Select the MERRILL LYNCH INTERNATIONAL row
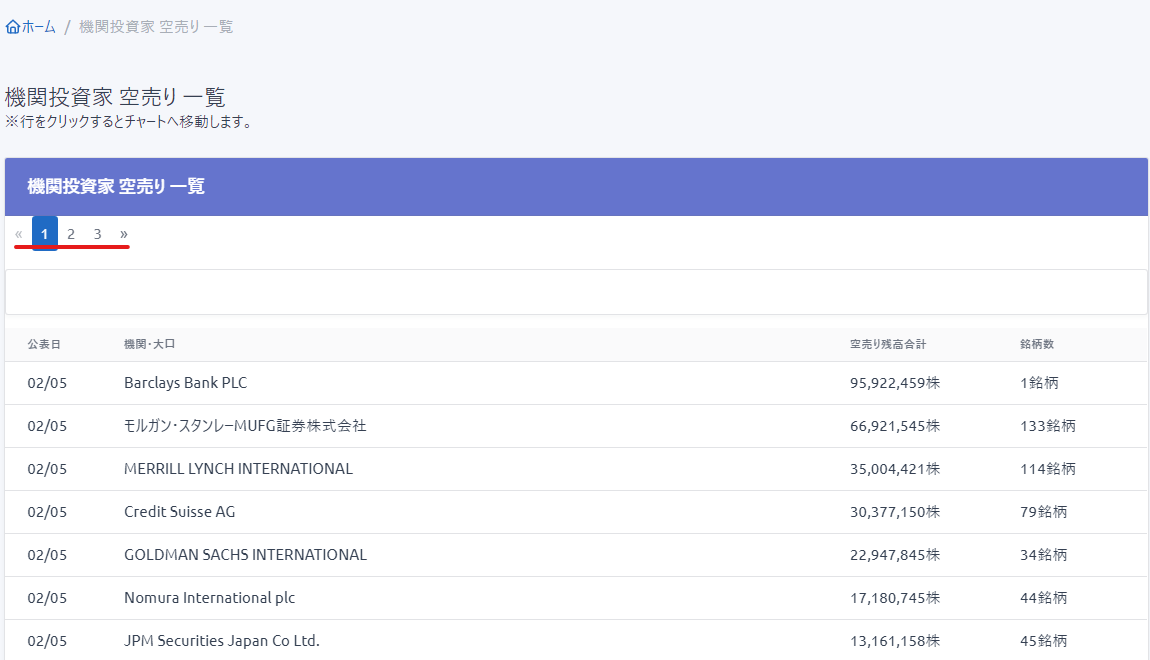Viewport: 1150px width, 660px height. click(x=238, y=469)
